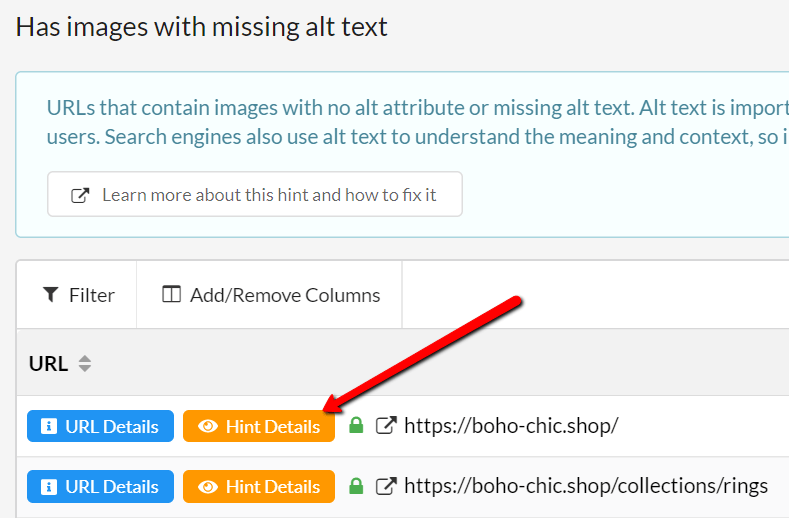This screenshot has width=789, height=518.
Task: Click the eye icon on first Hint Details
Action: pos(208,426)
